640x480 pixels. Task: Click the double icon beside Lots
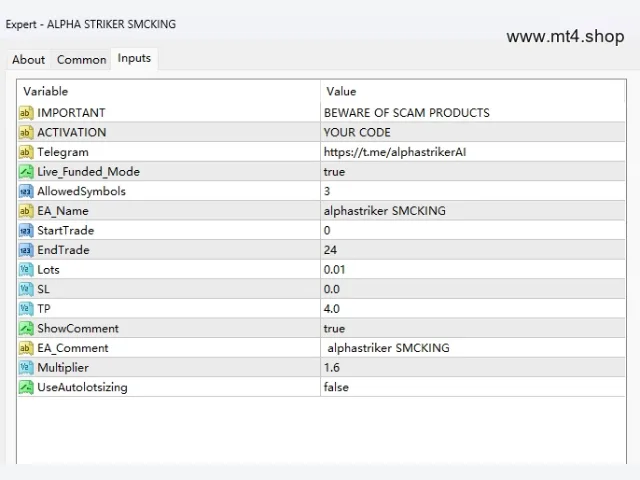click(26, 269)
